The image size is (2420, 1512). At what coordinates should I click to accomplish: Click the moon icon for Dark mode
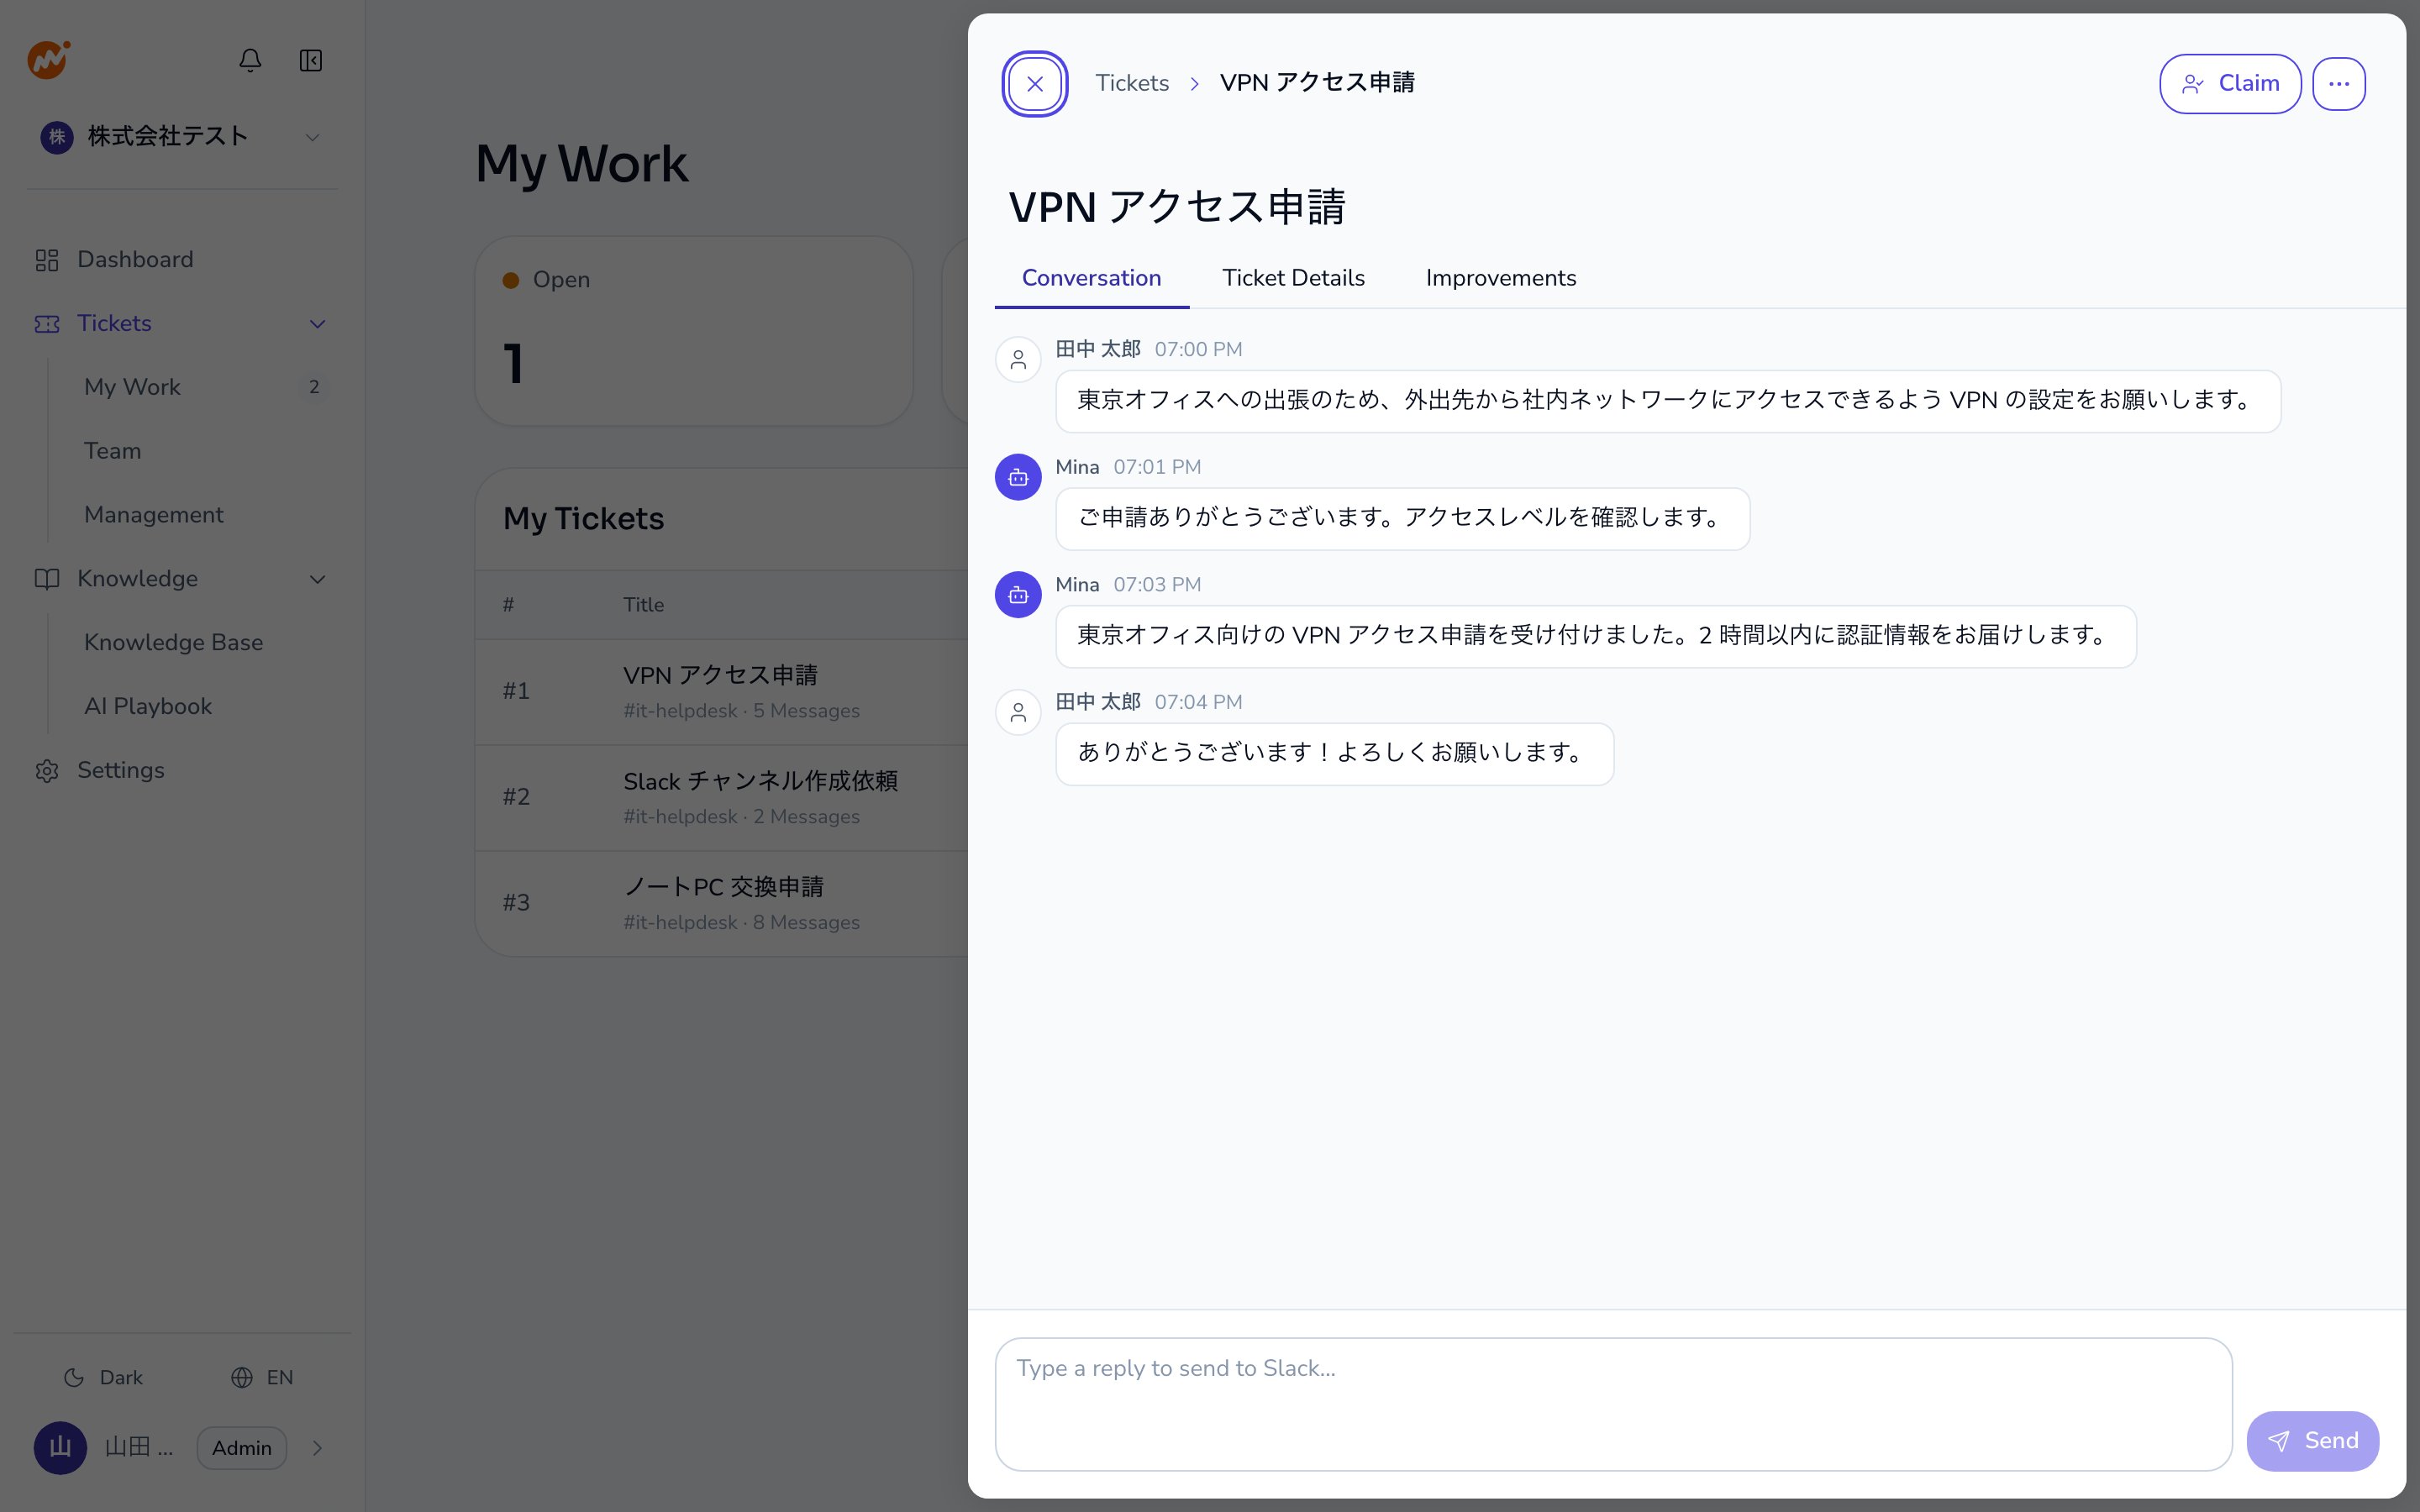click(74, 1378)
